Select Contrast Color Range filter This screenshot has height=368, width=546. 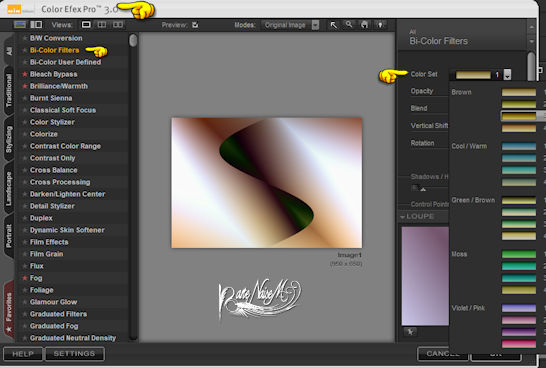[65, 146]
